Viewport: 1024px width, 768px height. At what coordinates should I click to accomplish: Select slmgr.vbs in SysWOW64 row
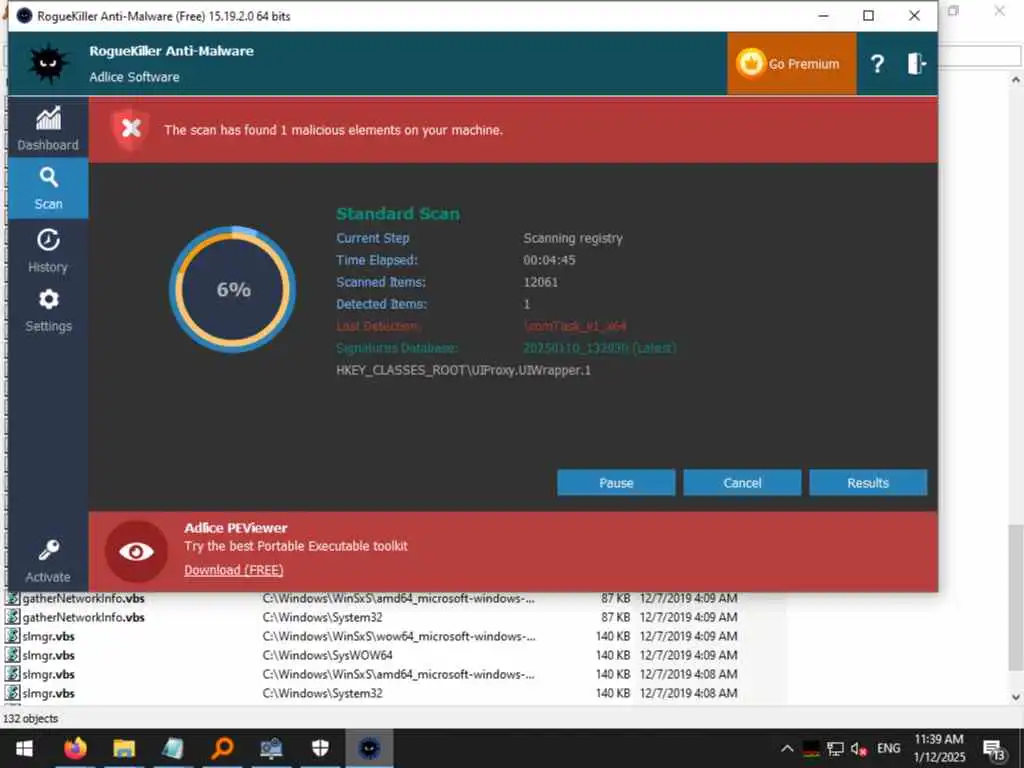[371, 655]
